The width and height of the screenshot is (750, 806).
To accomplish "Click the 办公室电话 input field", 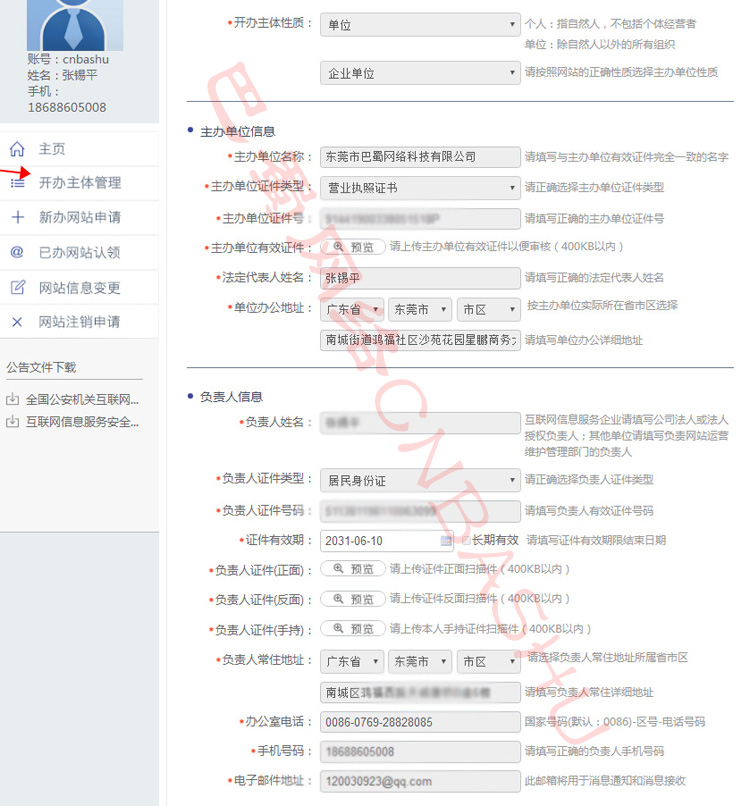I will coord(419,722).
